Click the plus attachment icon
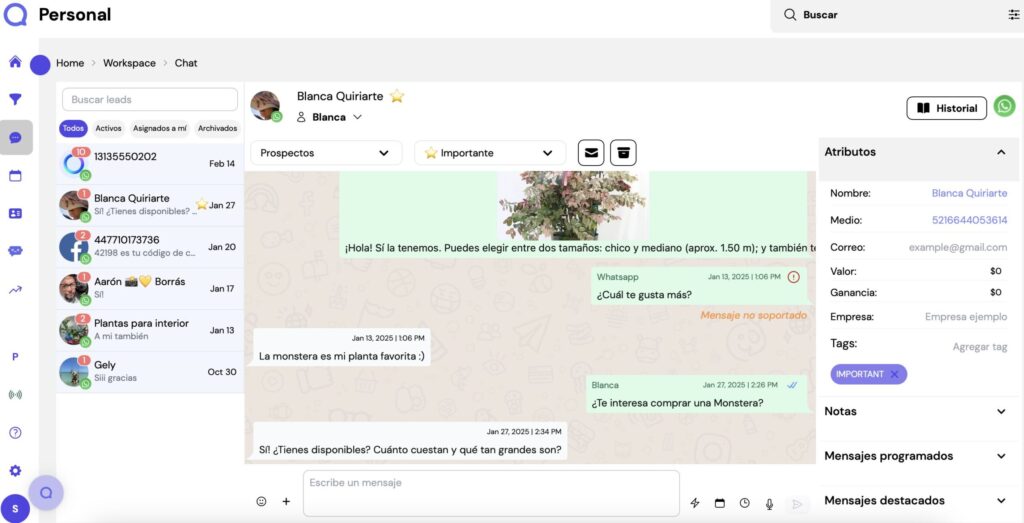This screenshot has height=523, width=1024. [x=286, y=501]
